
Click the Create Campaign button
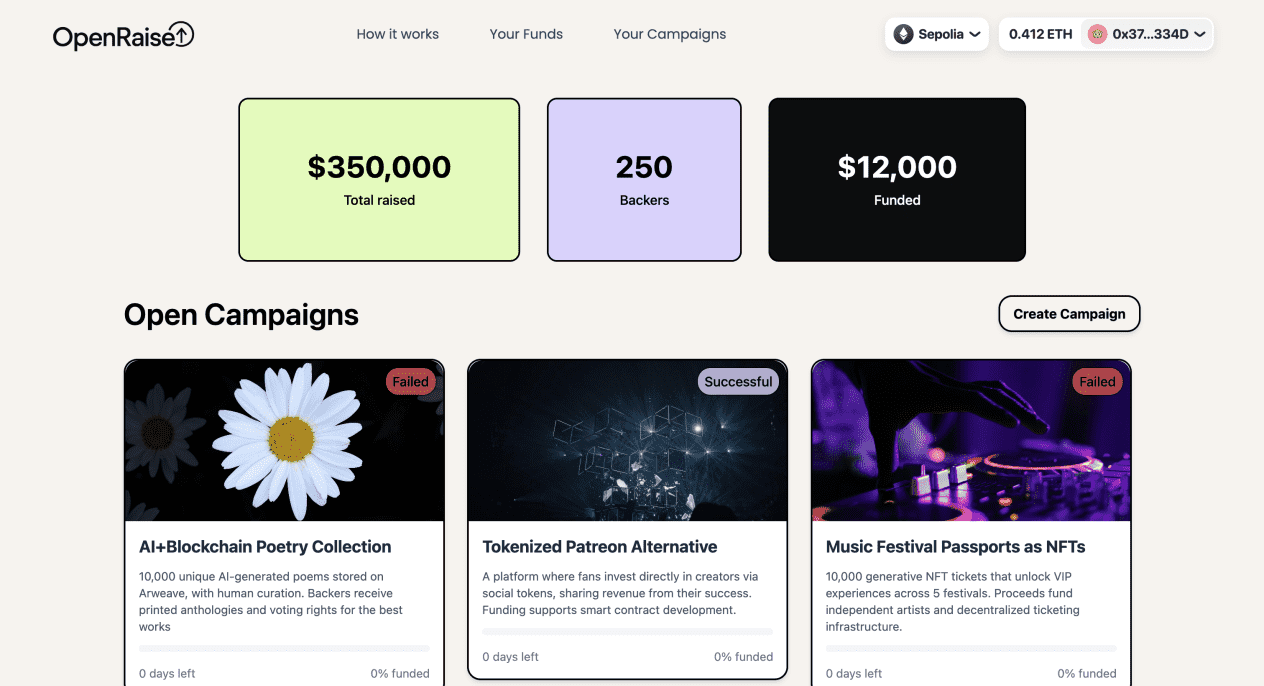[1069, 314]
